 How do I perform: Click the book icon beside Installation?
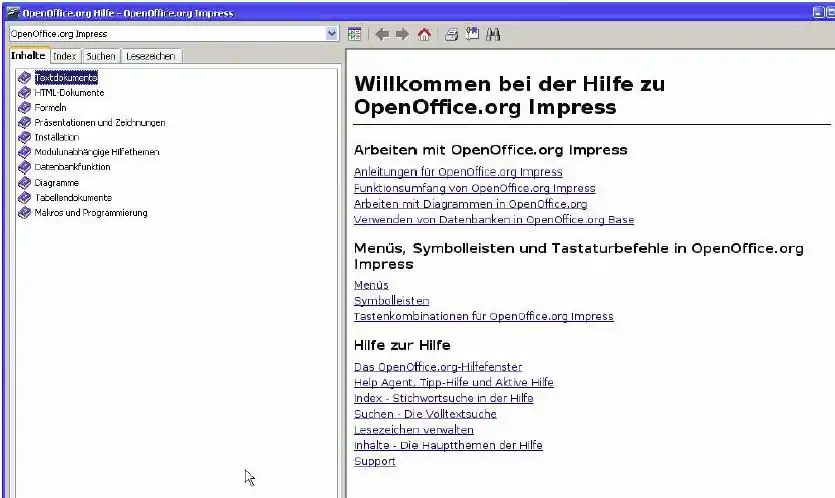click(x=24, y=137)
